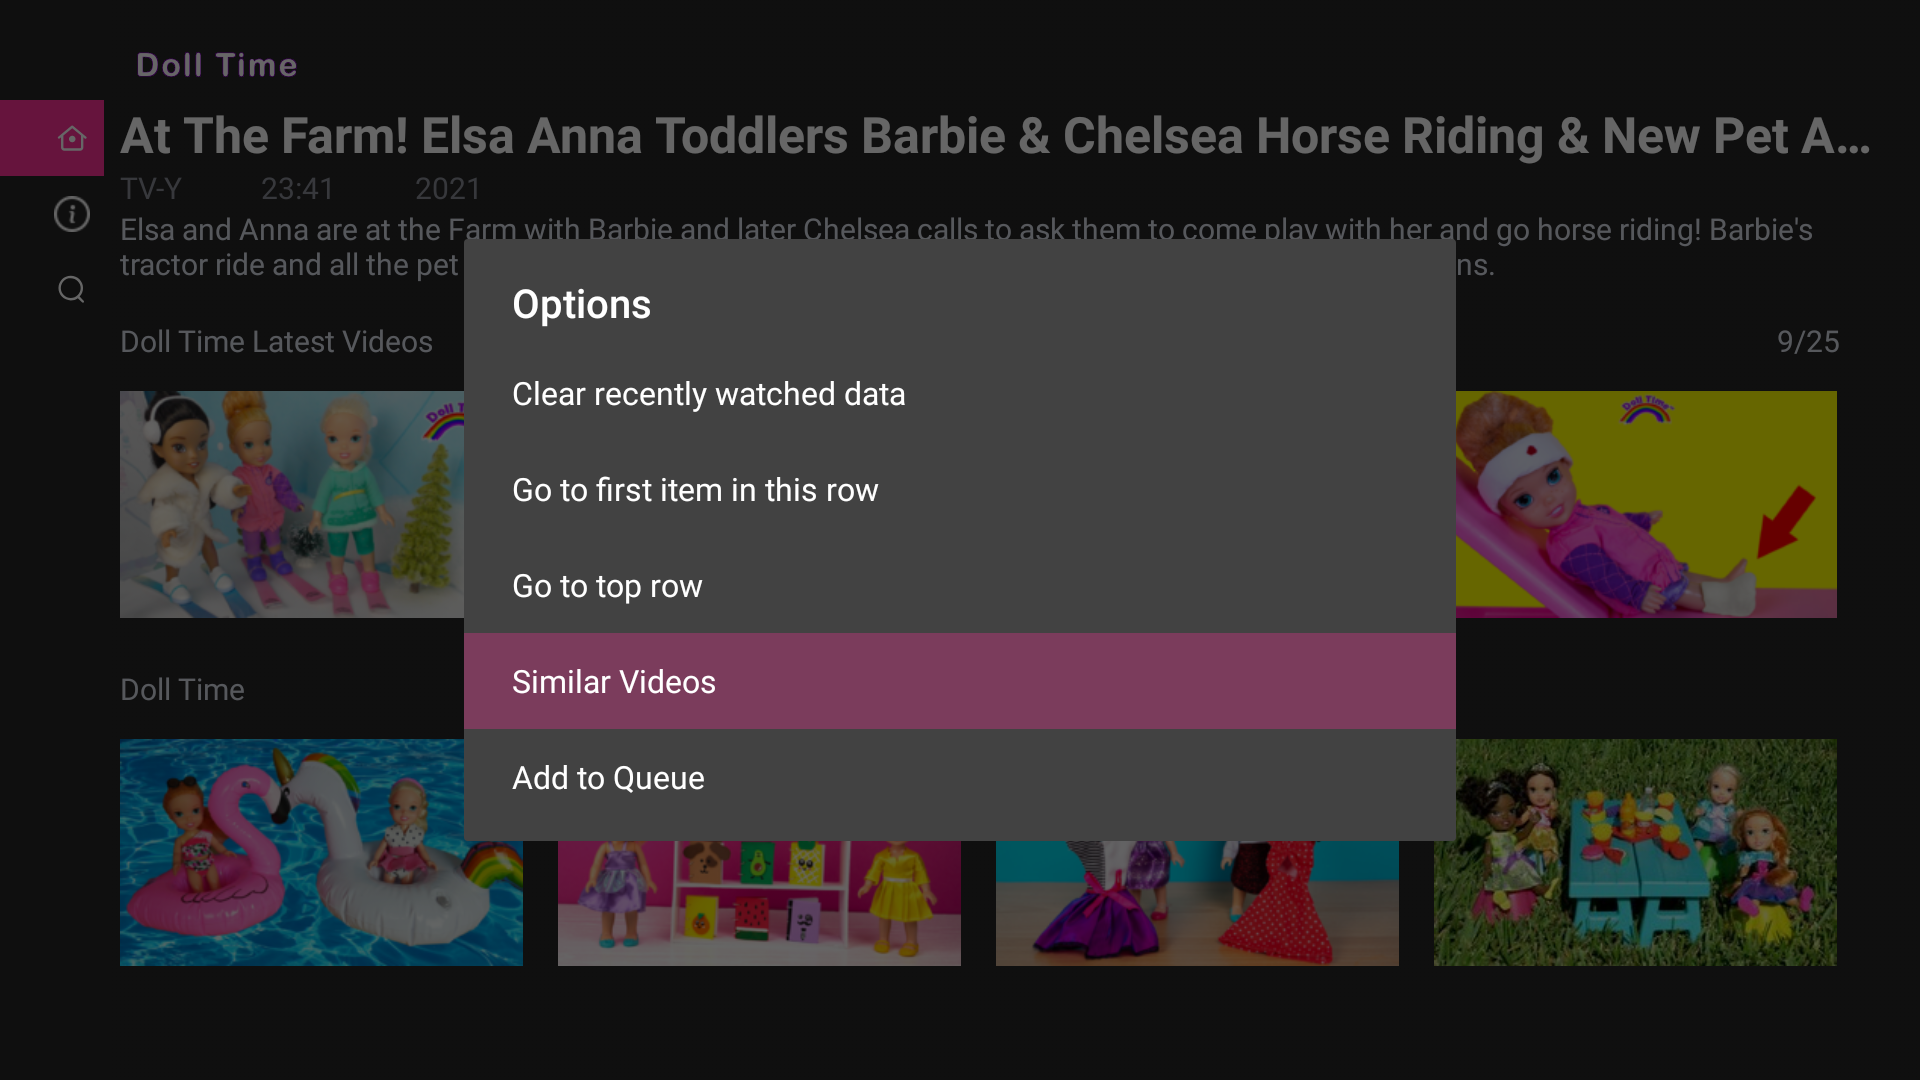The width and height of the screenshot is (1920, 1080).
Task: Click the Doll Time channel name
Action: [216, 64]
